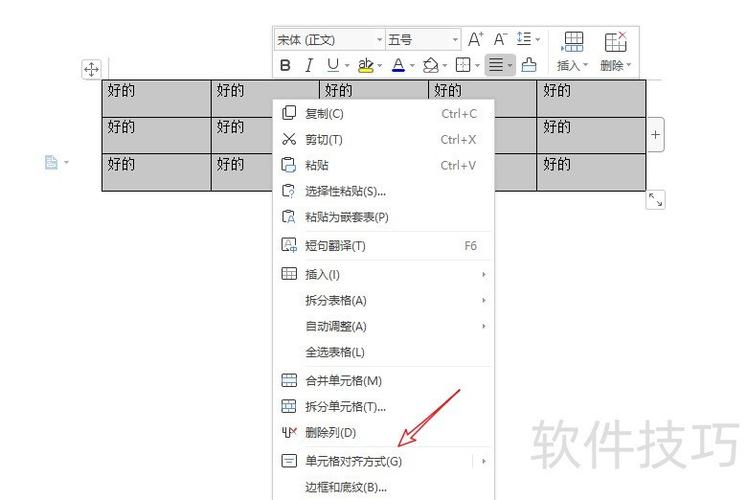Choose 粘贴为嵌套表(P) menu entry
The height and width of the screenshot is (500, 747).
tap(384, 217)
